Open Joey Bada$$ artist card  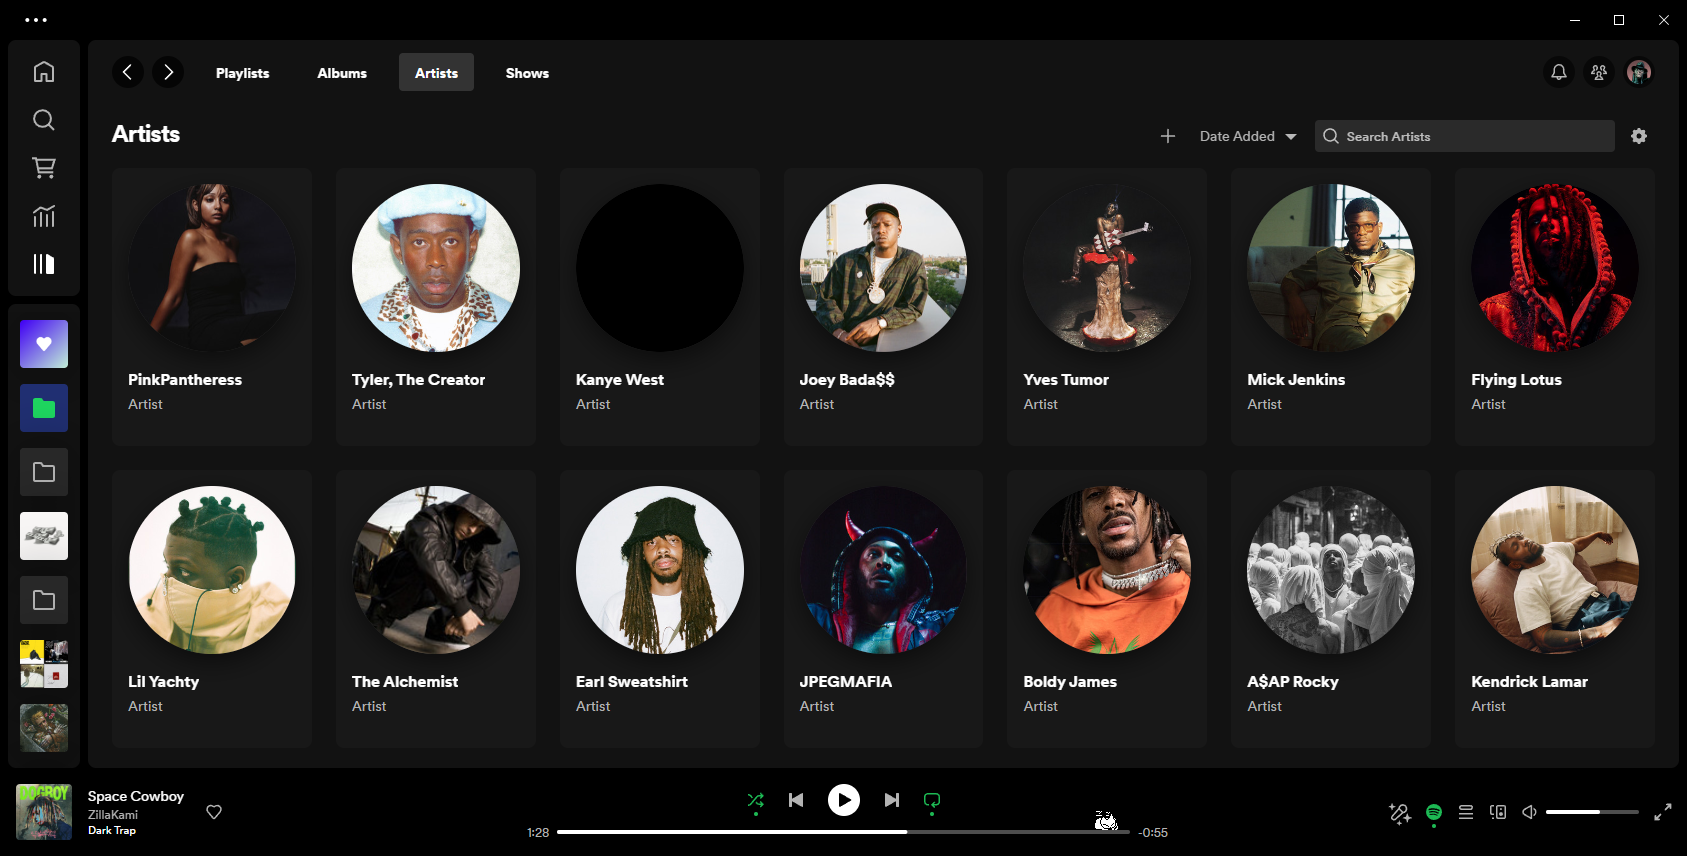pyautogui.click(x=884, y=307)
